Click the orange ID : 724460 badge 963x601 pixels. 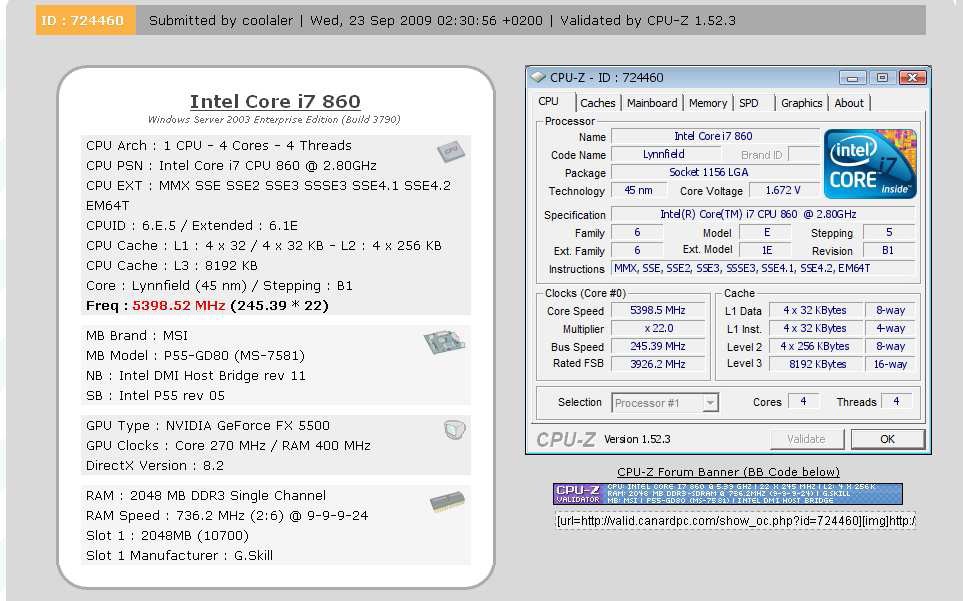coord(85,20)
